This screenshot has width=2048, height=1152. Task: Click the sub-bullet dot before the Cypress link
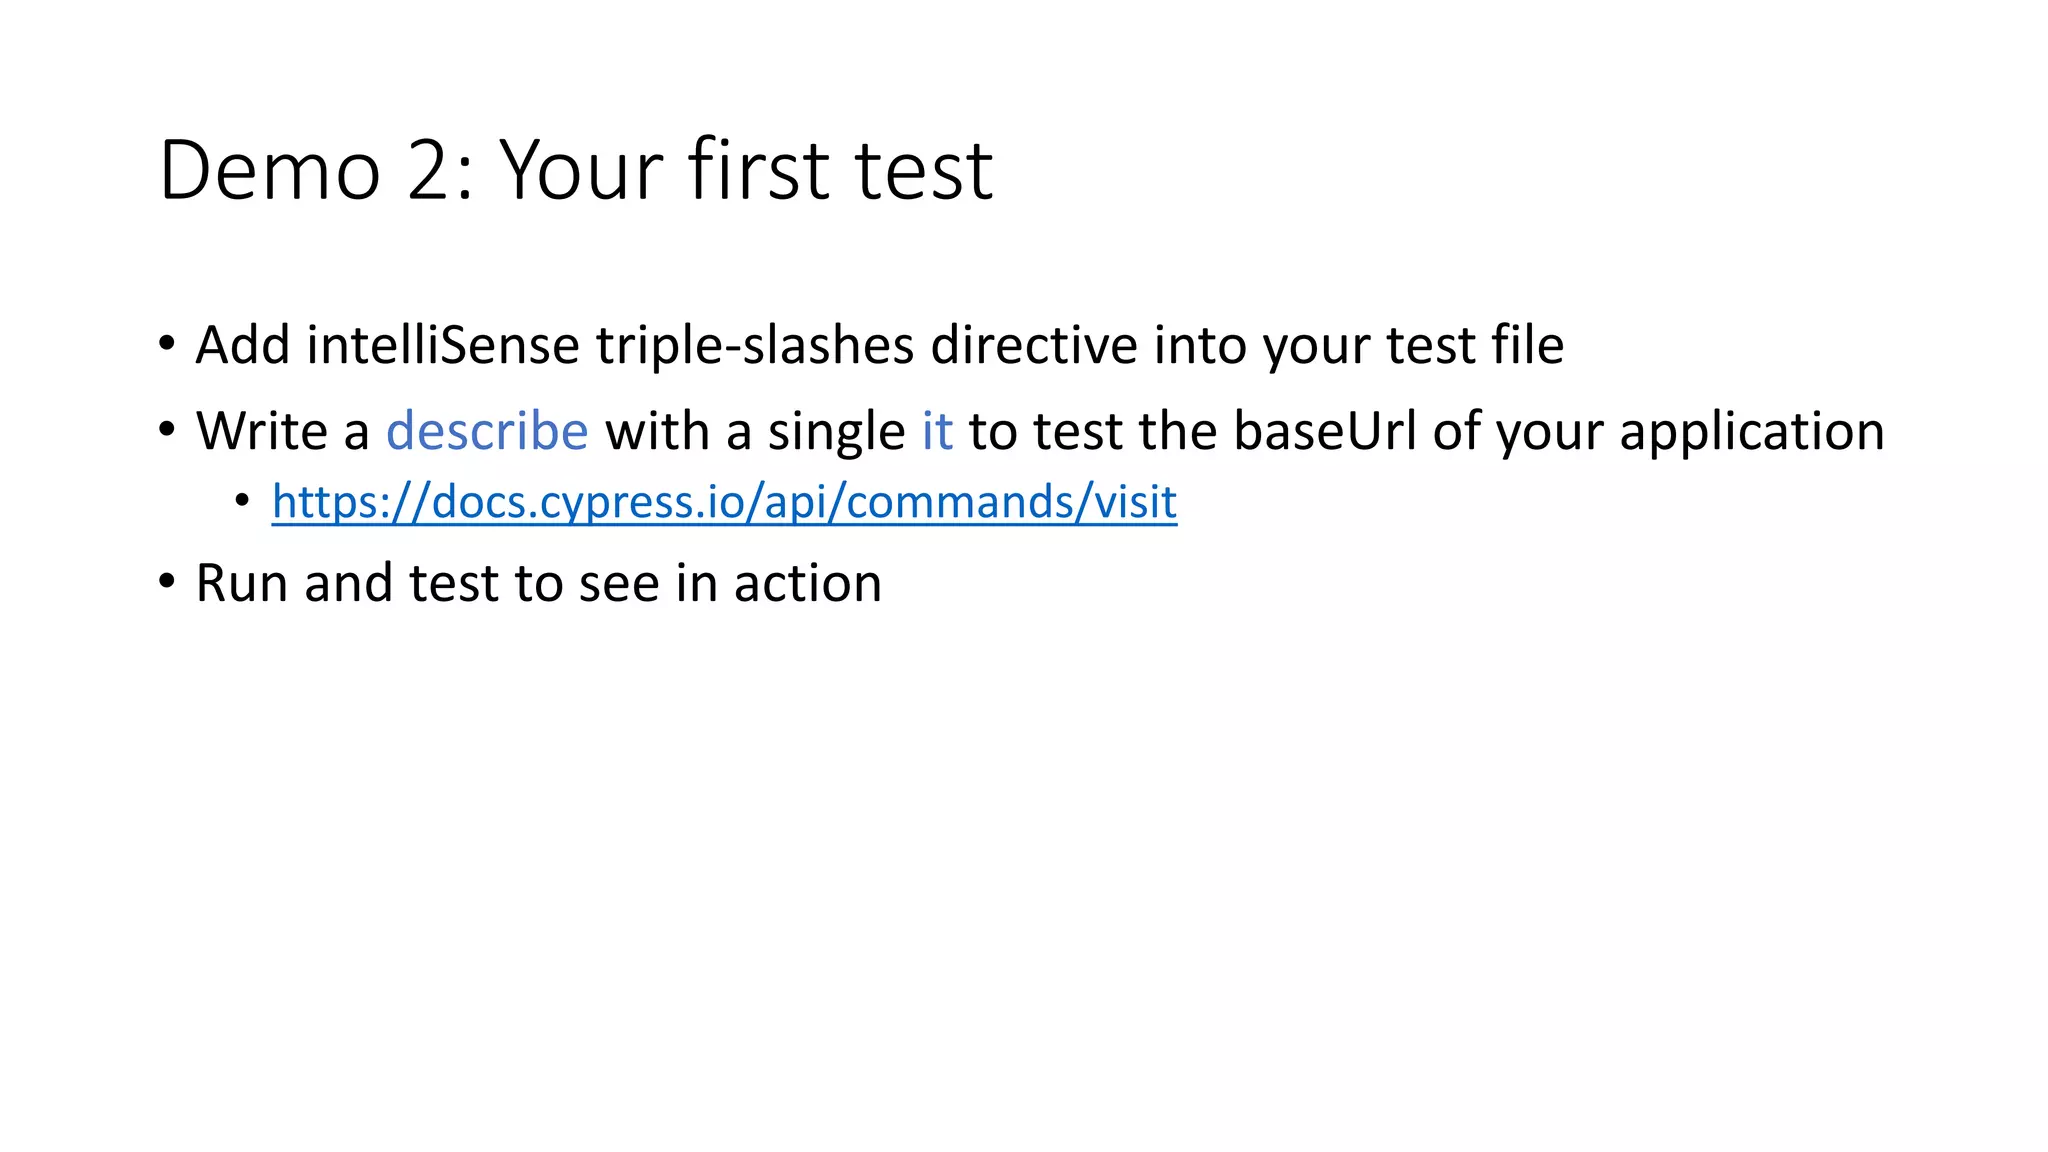tap(243, 500)
